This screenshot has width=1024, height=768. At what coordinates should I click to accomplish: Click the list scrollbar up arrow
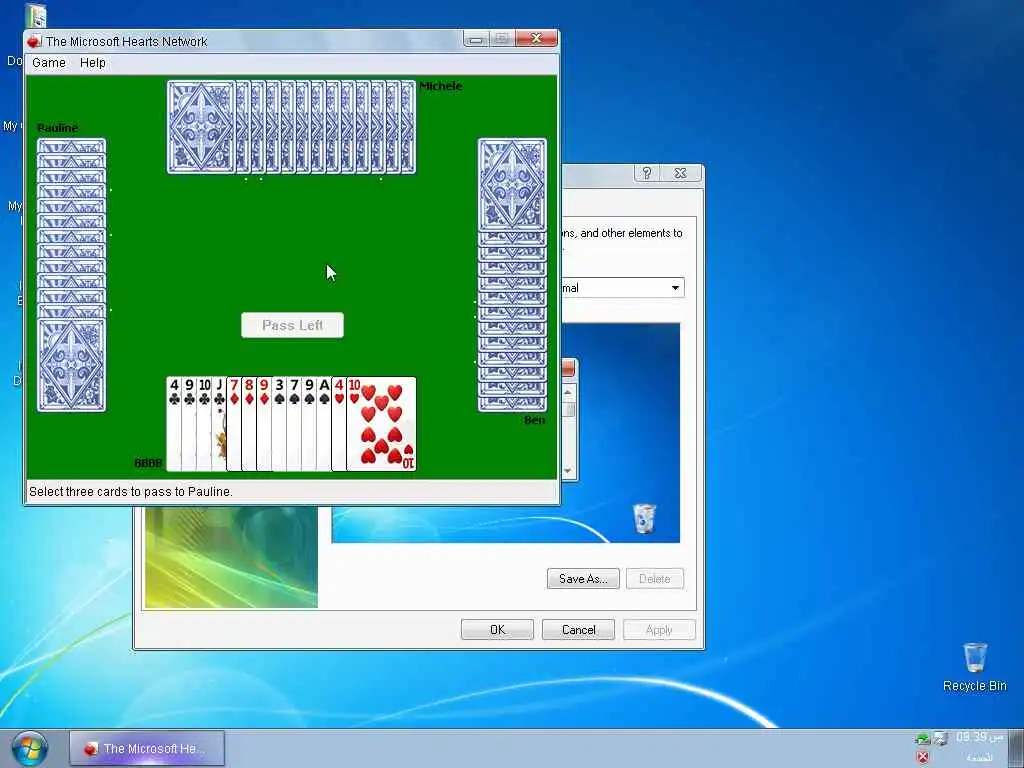568,392
